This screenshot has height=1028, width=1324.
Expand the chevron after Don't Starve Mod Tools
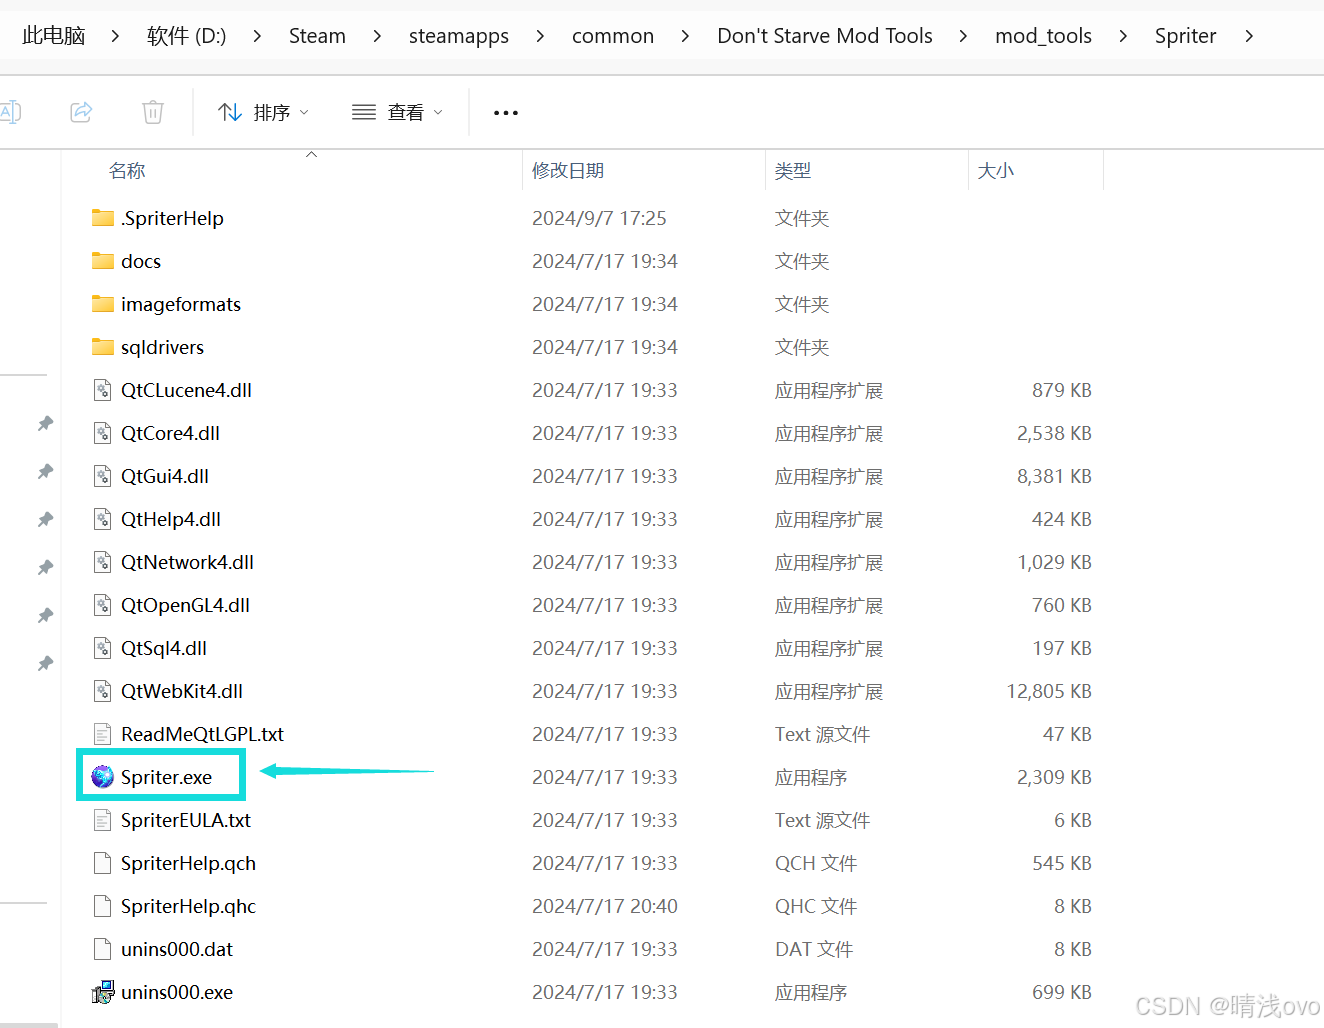pyautogui.click(x=963, y=36)
